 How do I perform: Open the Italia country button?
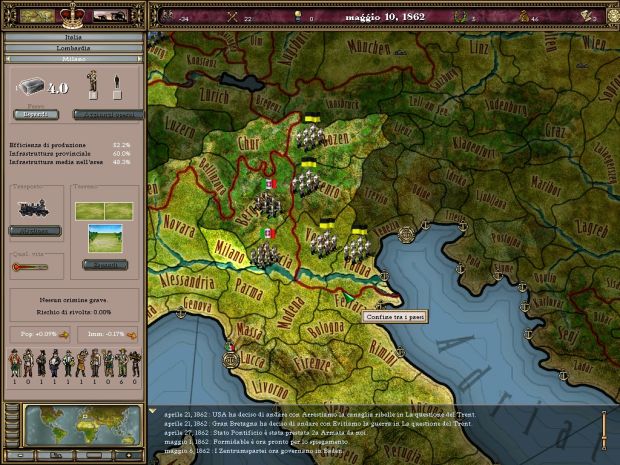[x=74, y=37]
